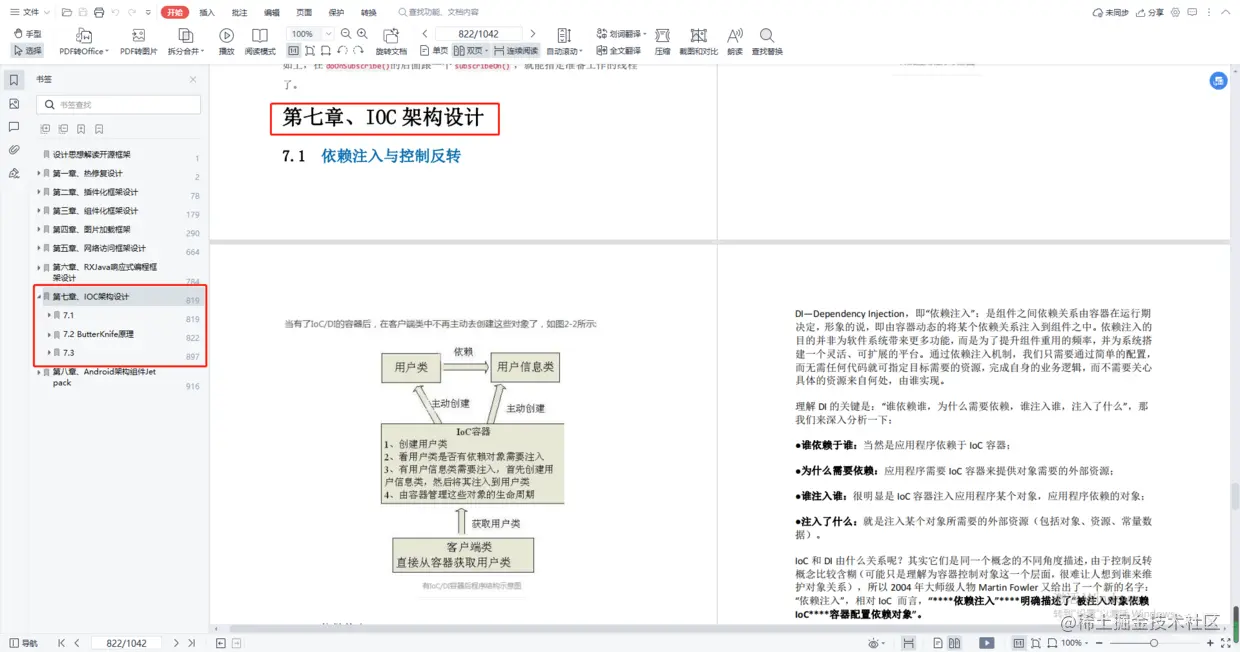Viewport: 1240px width, 652px height.
Task: Toggle fit page icon in toolbar
Action: tap(310, 50)
